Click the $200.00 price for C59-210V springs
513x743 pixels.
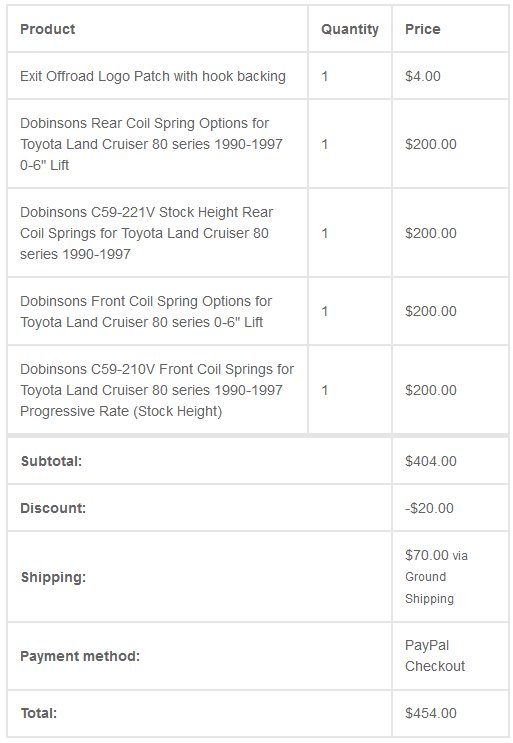pos(431,390)
